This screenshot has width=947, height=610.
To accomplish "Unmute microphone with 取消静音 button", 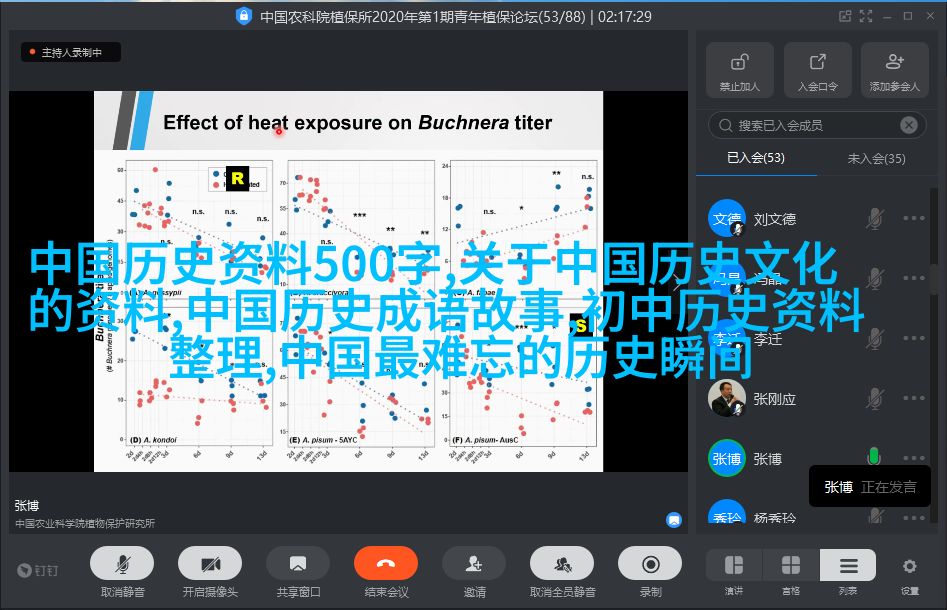I will (x=121, y=565).
